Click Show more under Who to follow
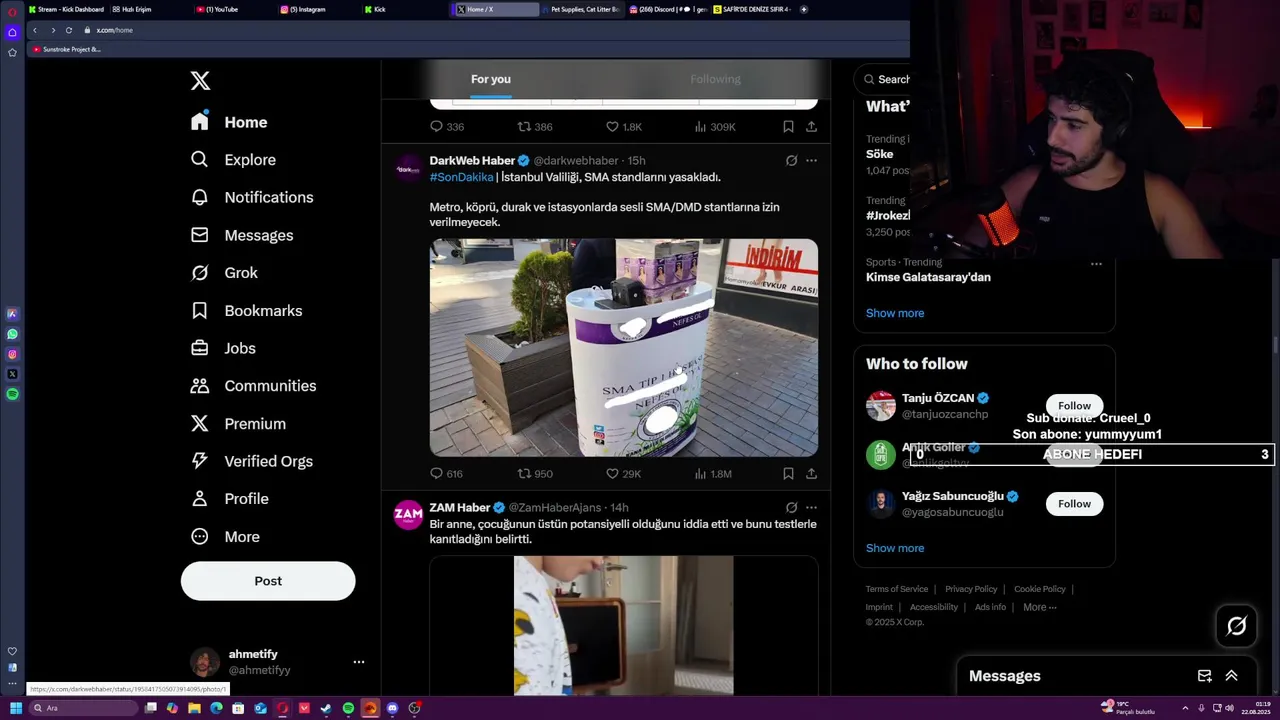 [x=895, y=548]
